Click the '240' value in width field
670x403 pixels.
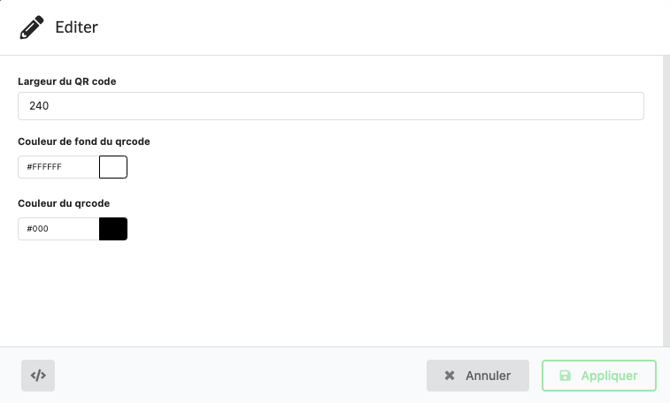pyautogui.click(x=40, y=106)
